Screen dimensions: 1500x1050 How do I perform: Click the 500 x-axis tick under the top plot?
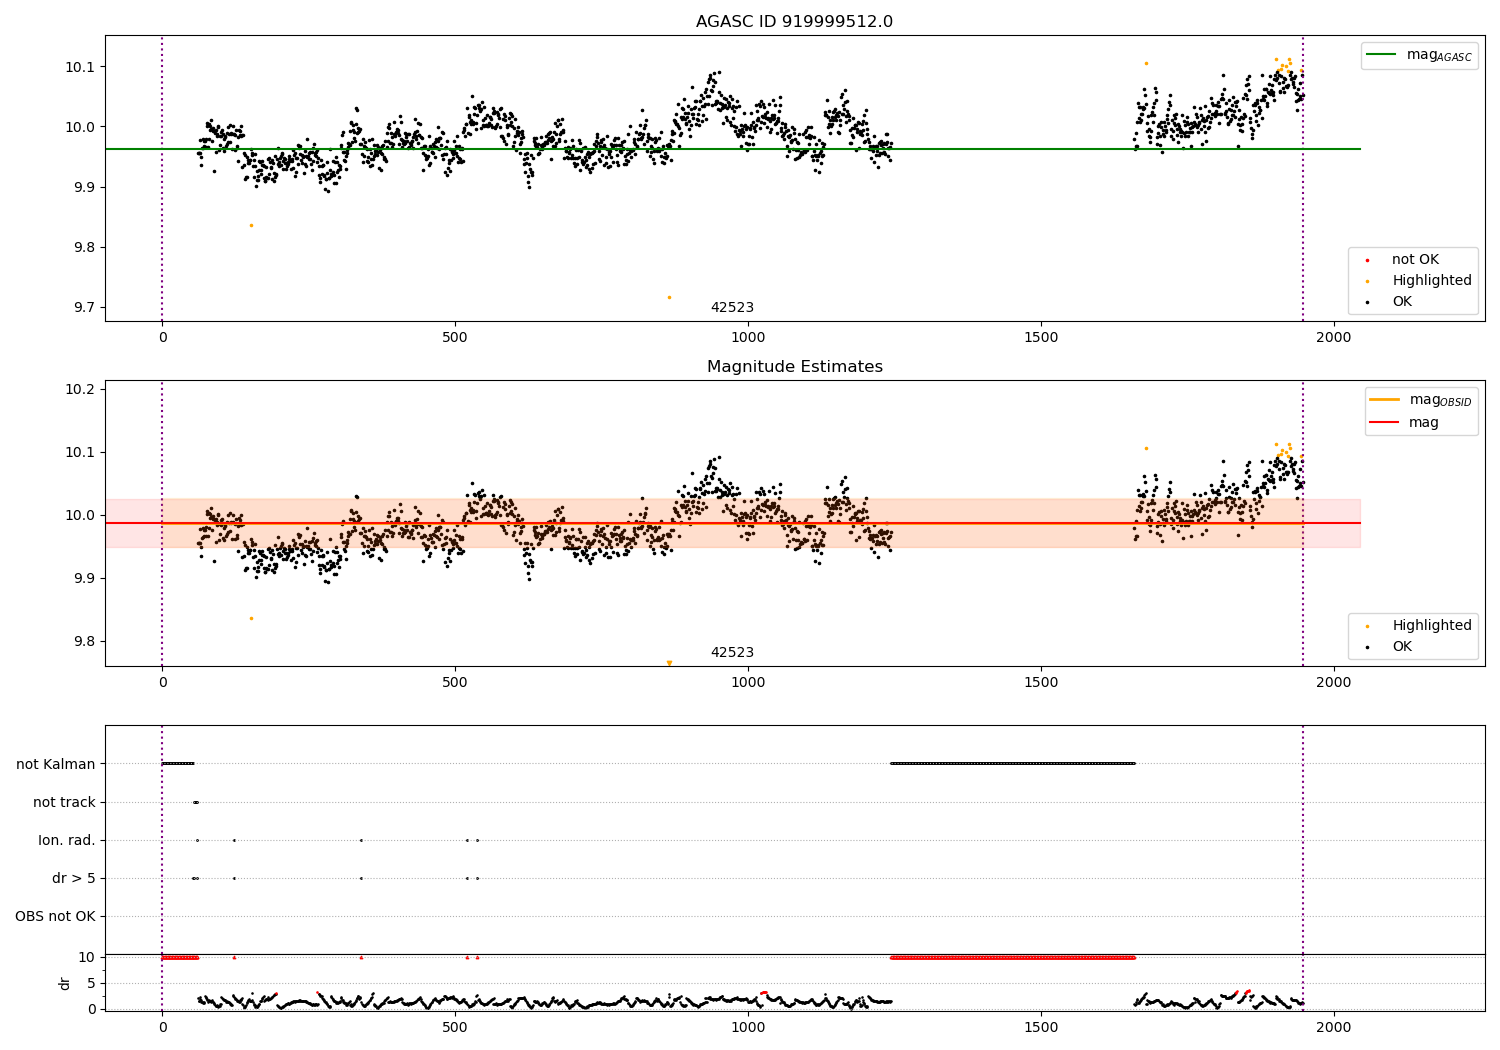click(455, 338)
